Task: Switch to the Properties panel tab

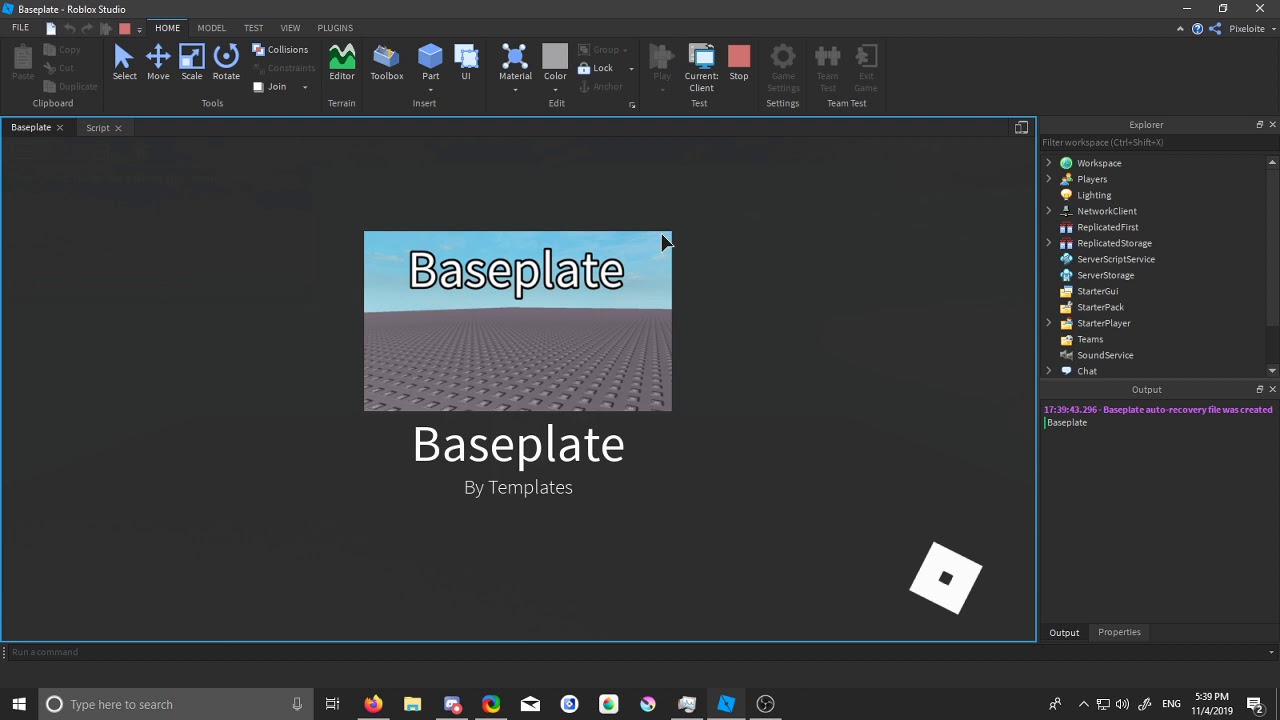Action: (1119, 632)
